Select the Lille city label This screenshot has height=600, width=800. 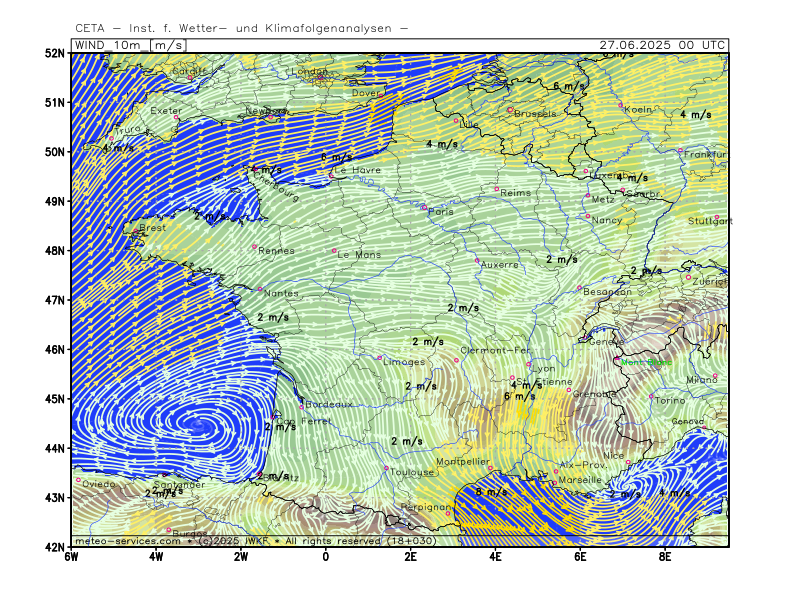[469, 124]
